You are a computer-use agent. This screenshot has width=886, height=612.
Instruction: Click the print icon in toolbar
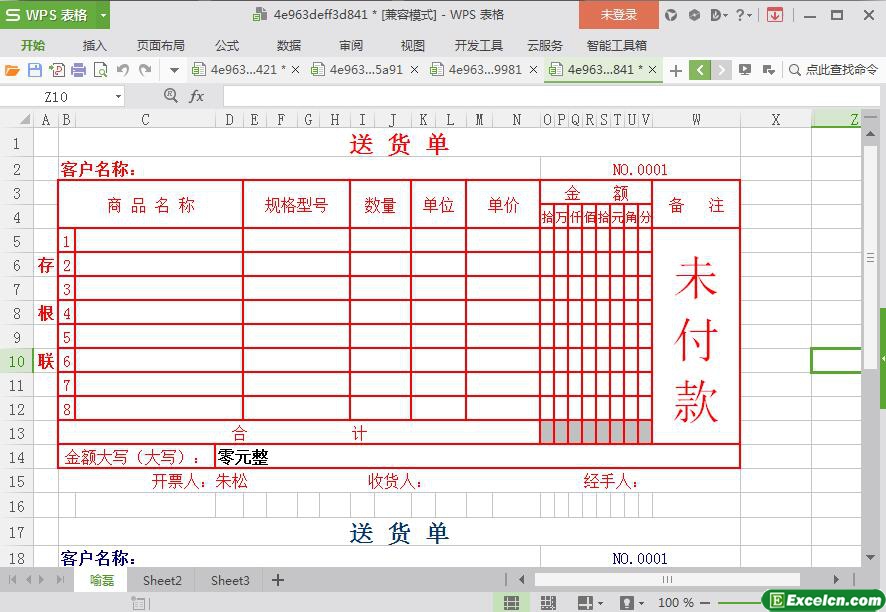(79, 70)
